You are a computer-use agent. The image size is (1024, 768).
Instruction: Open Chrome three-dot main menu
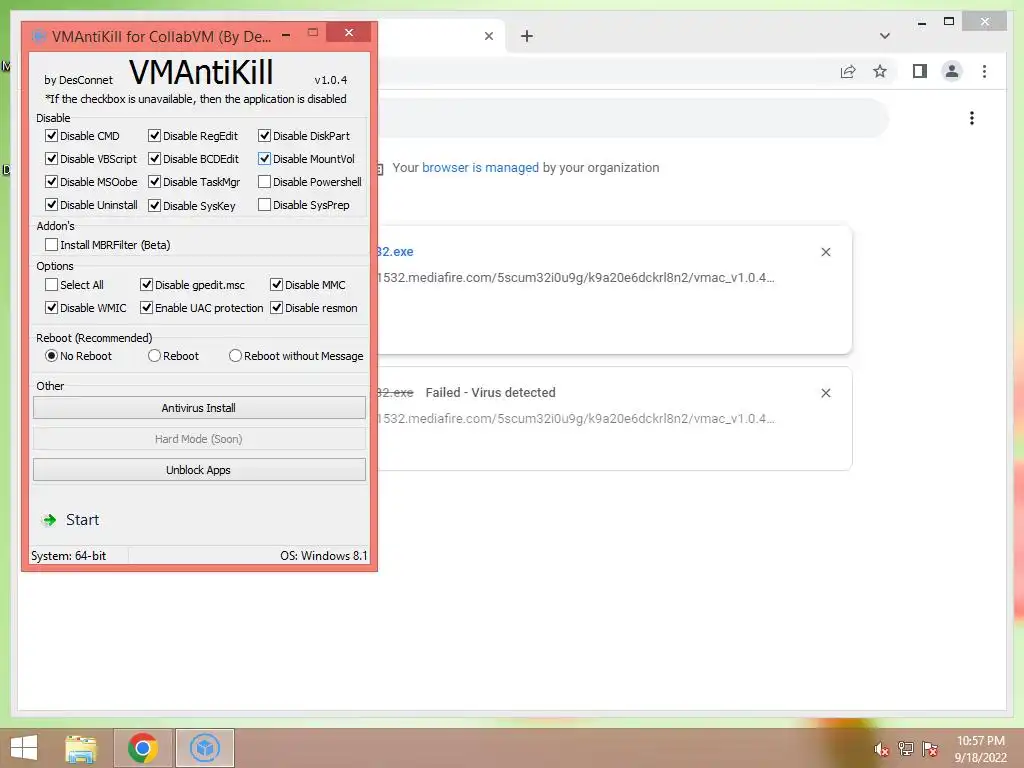[x=984, y=71]
